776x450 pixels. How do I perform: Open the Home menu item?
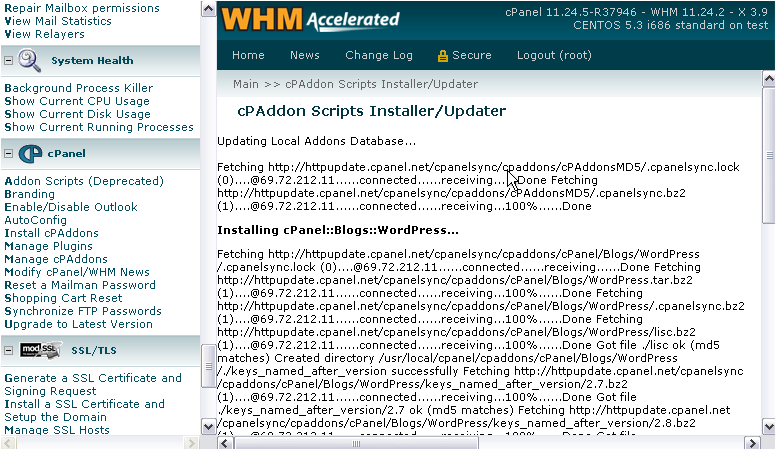(248, 55)
